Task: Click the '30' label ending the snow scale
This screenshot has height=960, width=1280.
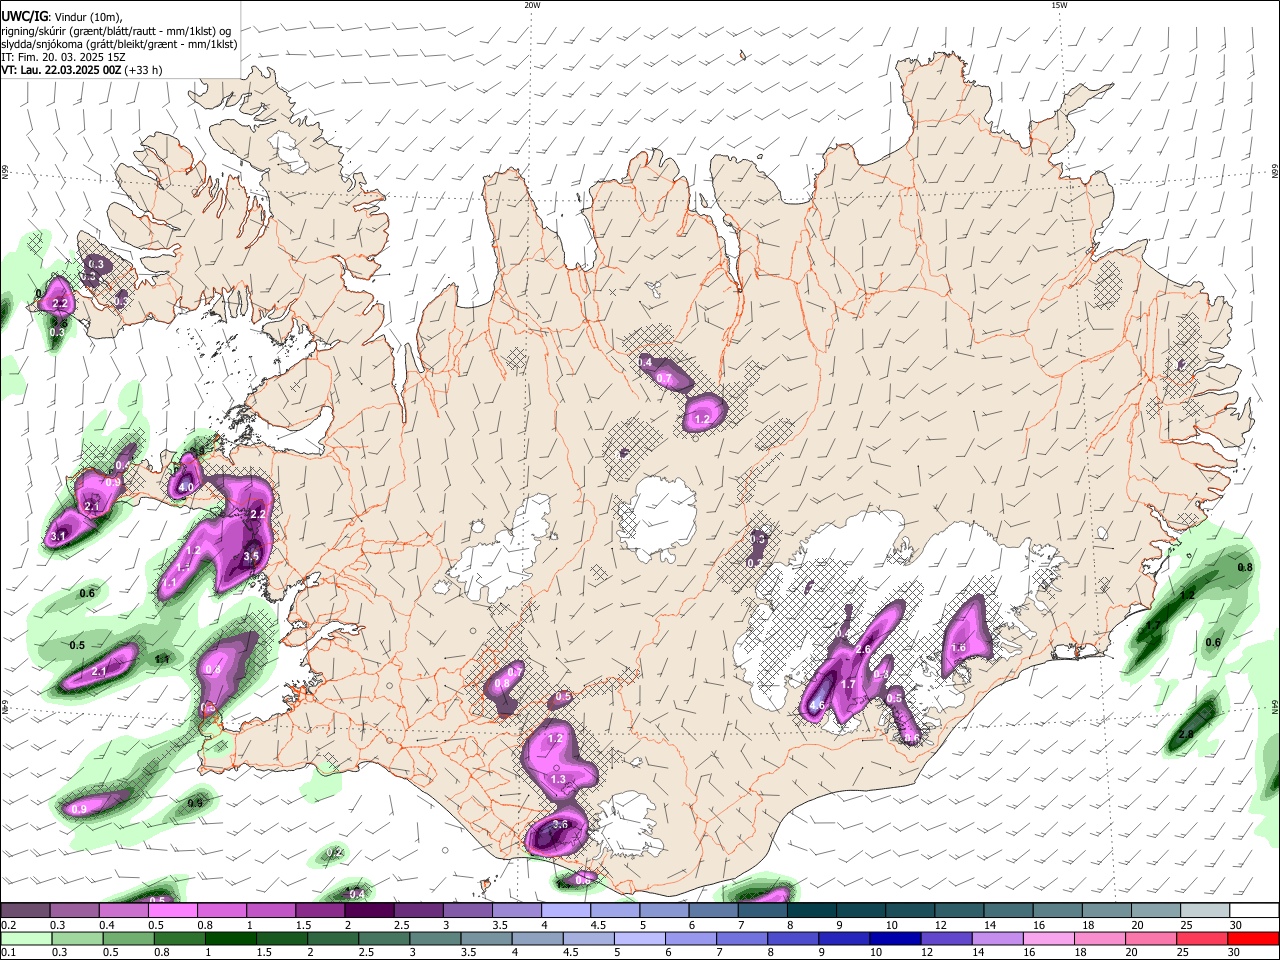Action: tap(1236, 925)
